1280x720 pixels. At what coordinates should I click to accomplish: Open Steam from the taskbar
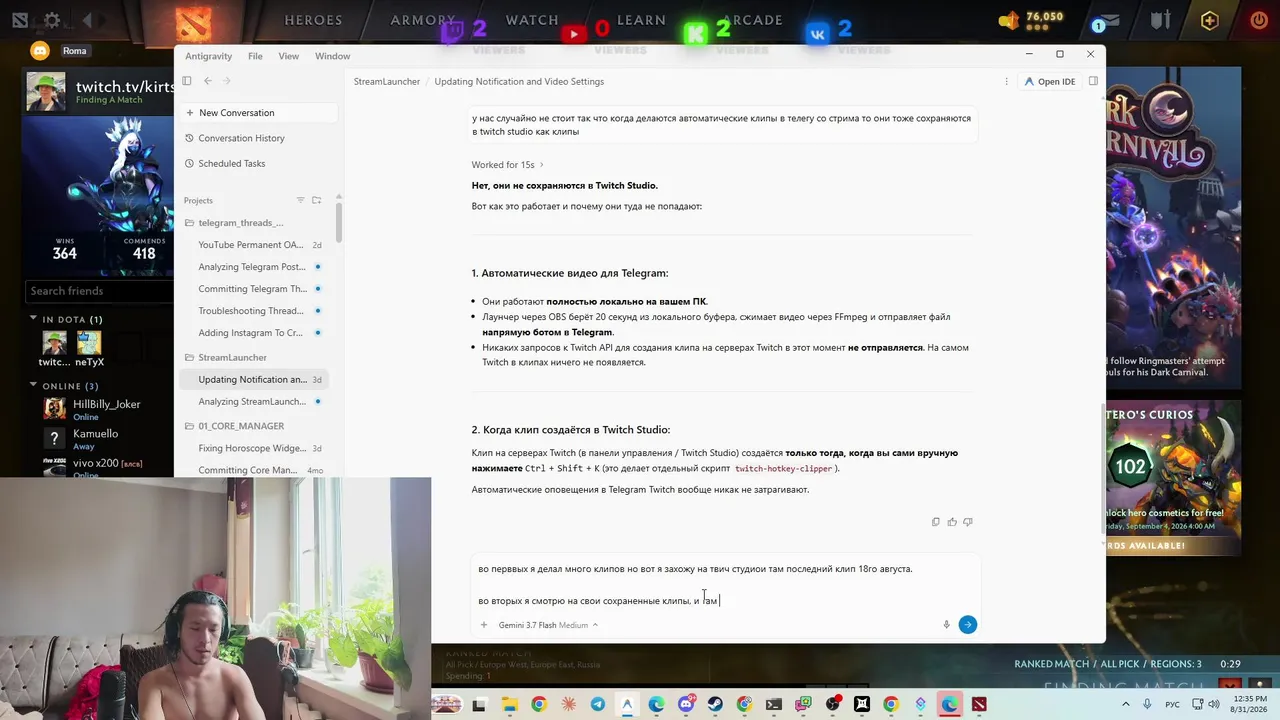point(715,704)
